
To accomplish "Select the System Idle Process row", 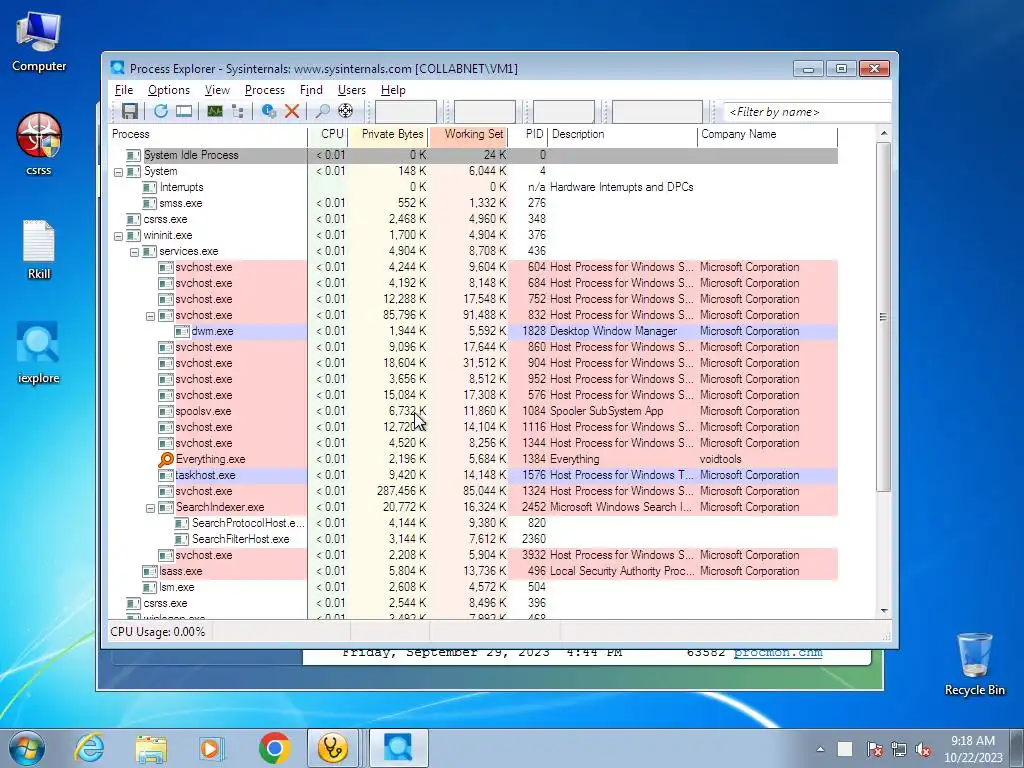I will [473, 155].
